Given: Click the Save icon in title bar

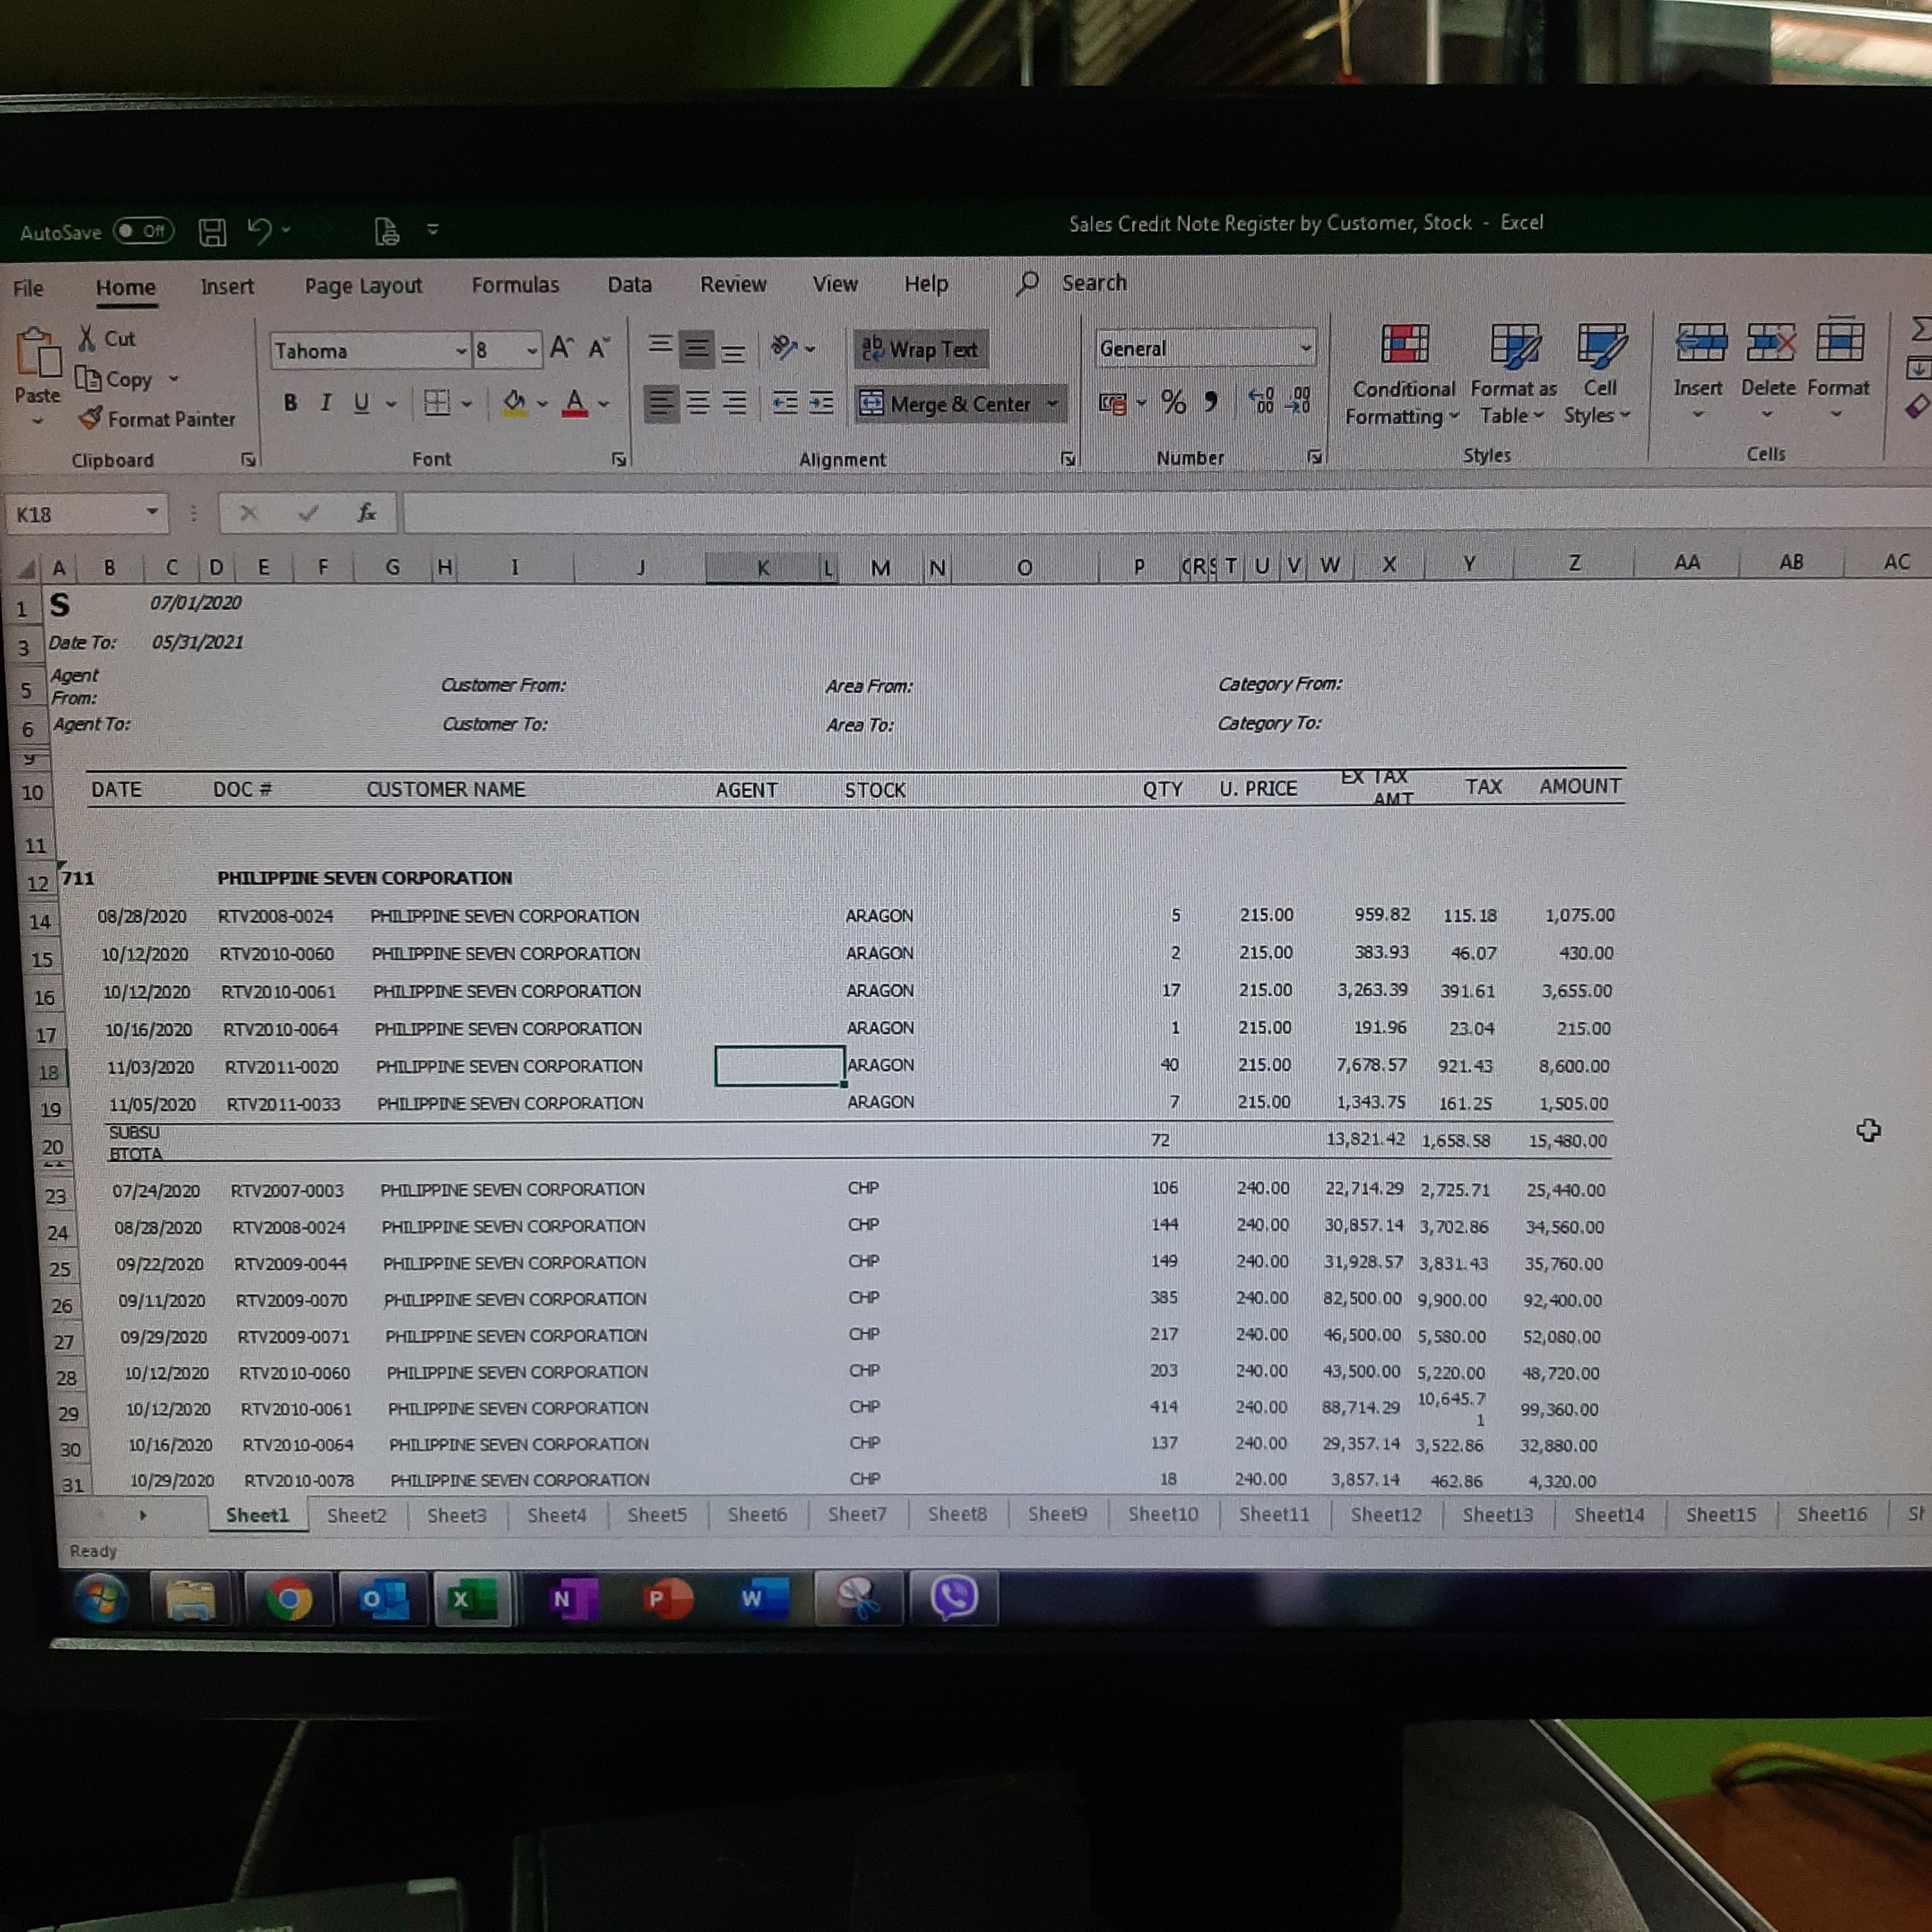Looking at the screenshot, I should click(x=212, y=232).
